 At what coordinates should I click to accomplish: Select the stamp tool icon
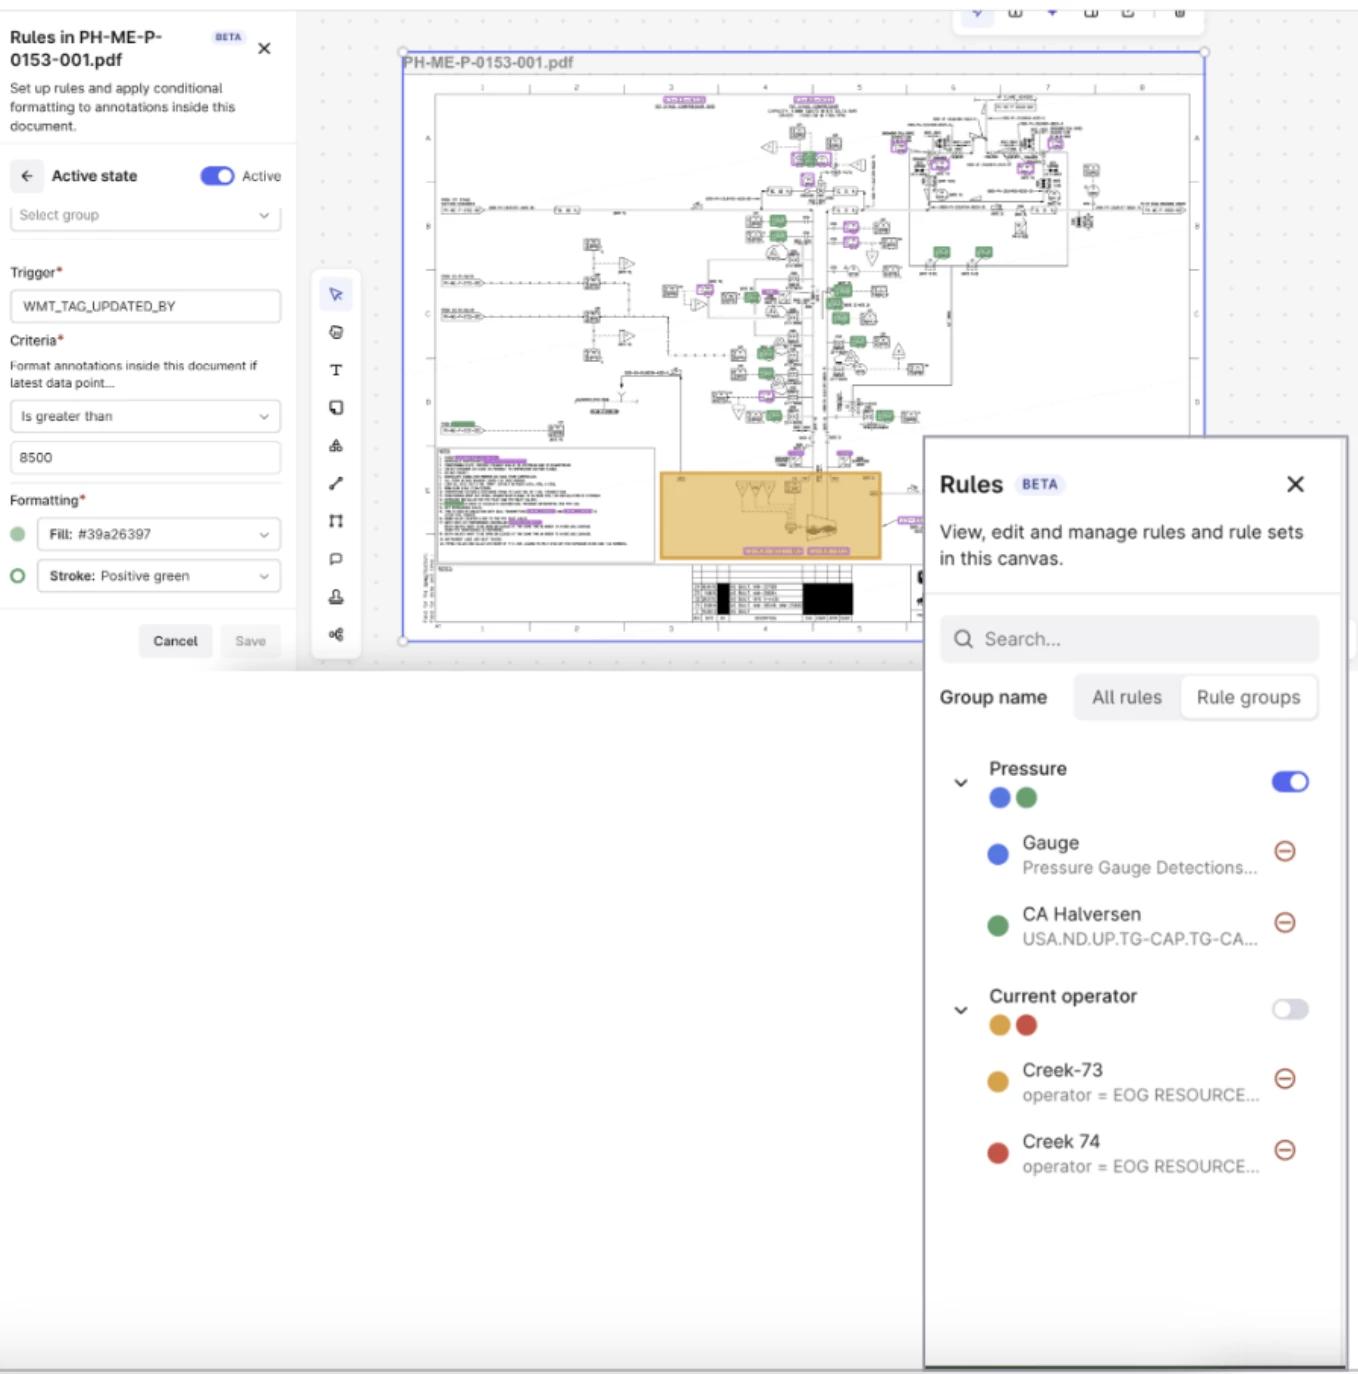click(x=336, y=597)
